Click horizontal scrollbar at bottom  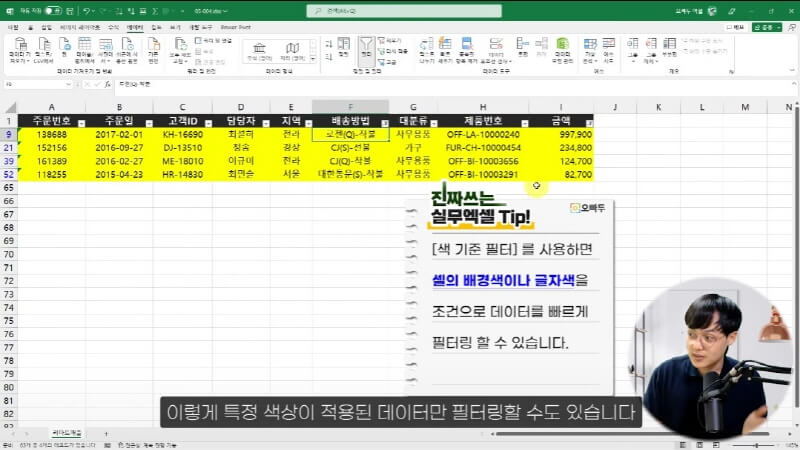633,434
